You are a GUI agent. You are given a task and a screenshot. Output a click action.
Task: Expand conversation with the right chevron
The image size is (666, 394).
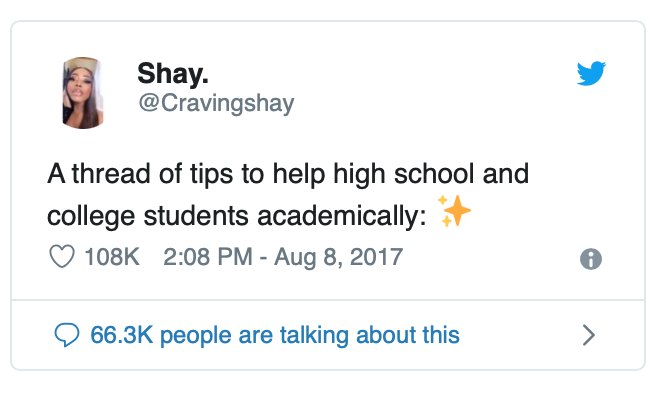pyautogui.click(x=589, y=335)
